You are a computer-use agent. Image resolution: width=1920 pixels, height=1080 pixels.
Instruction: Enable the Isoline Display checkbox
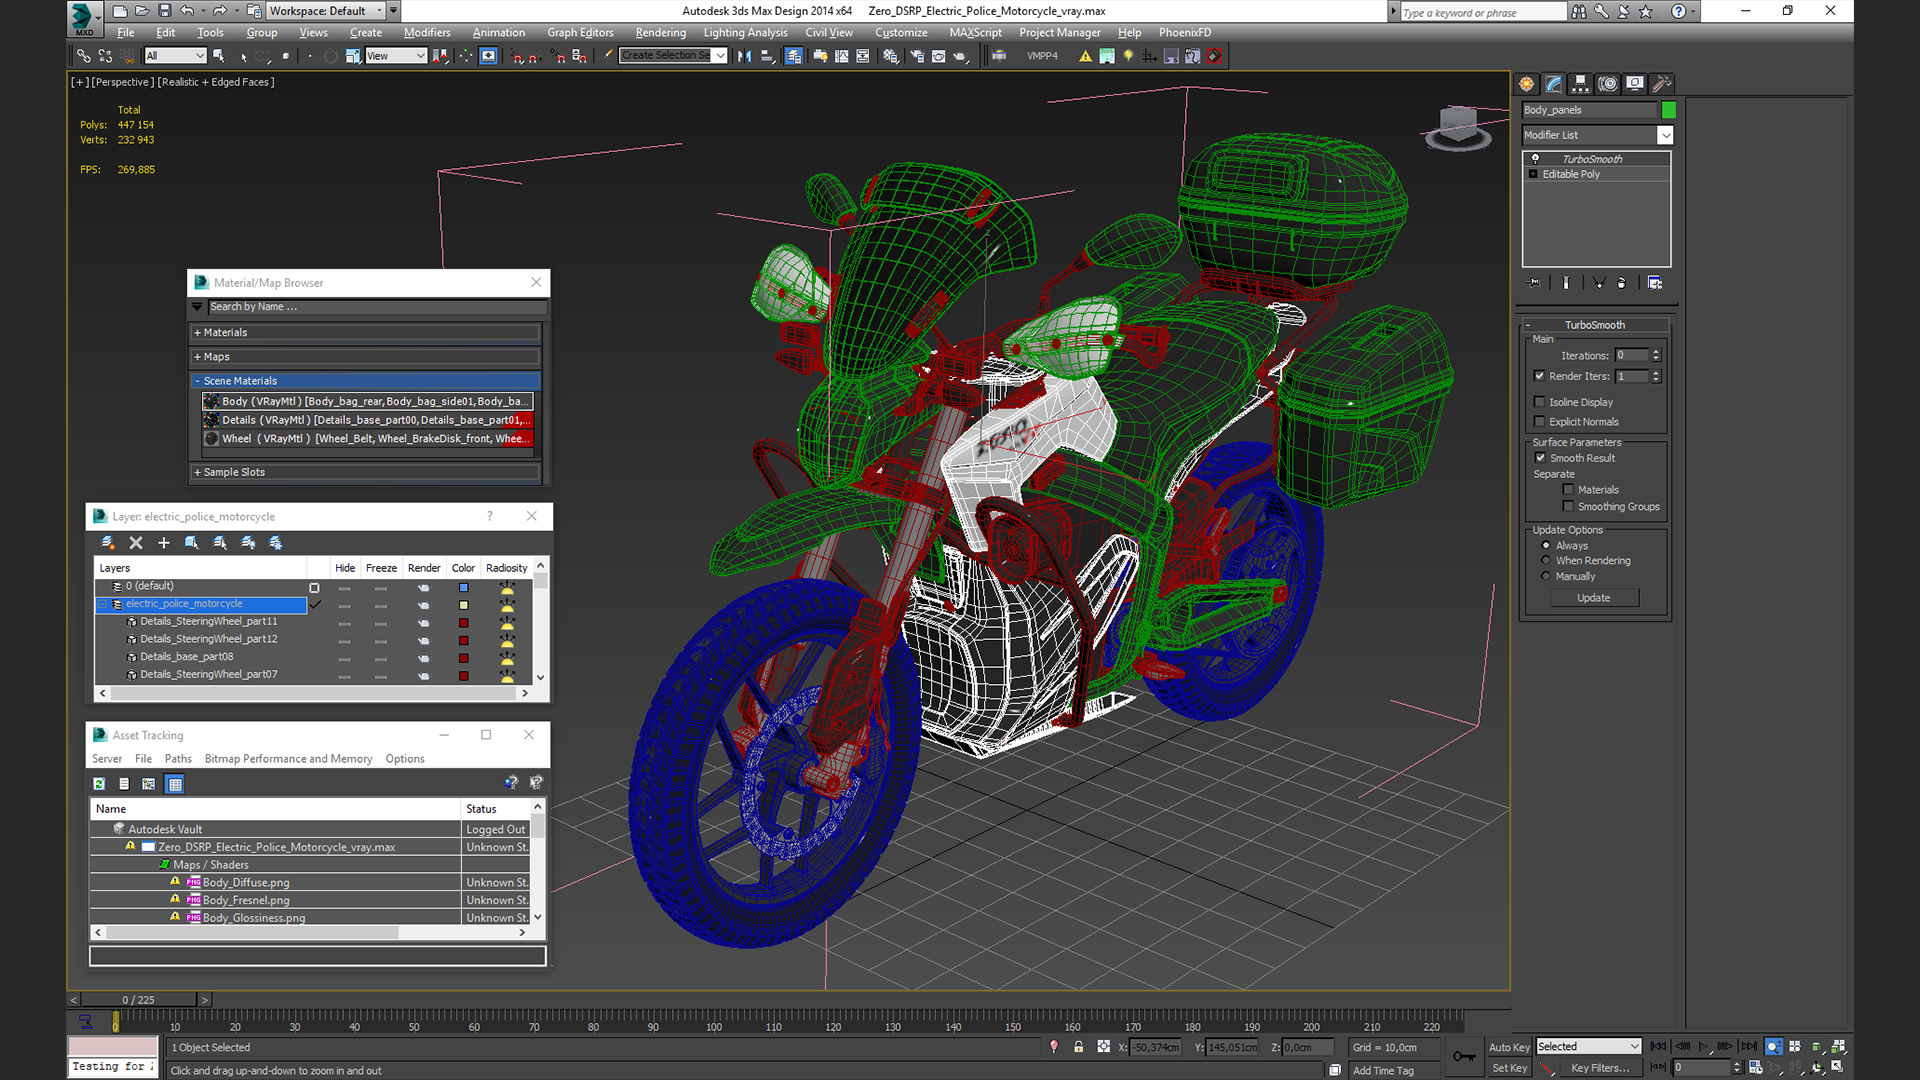tap(1540, 402)
